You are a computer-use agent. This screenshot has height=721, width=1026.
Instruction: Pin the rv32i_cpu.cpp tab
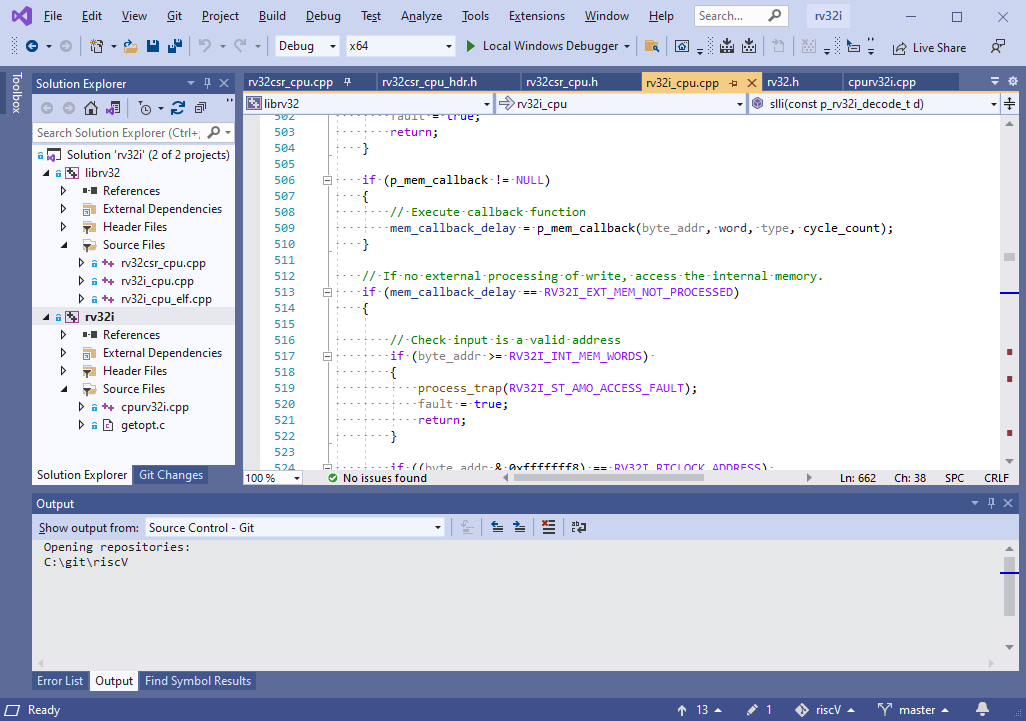(733, 82)
